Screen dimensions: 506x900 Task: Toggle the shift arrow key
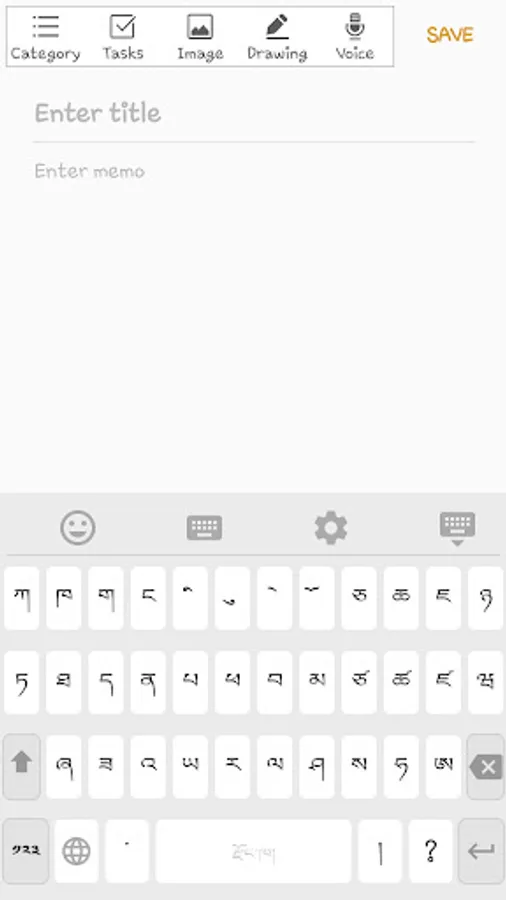point(22,766)
